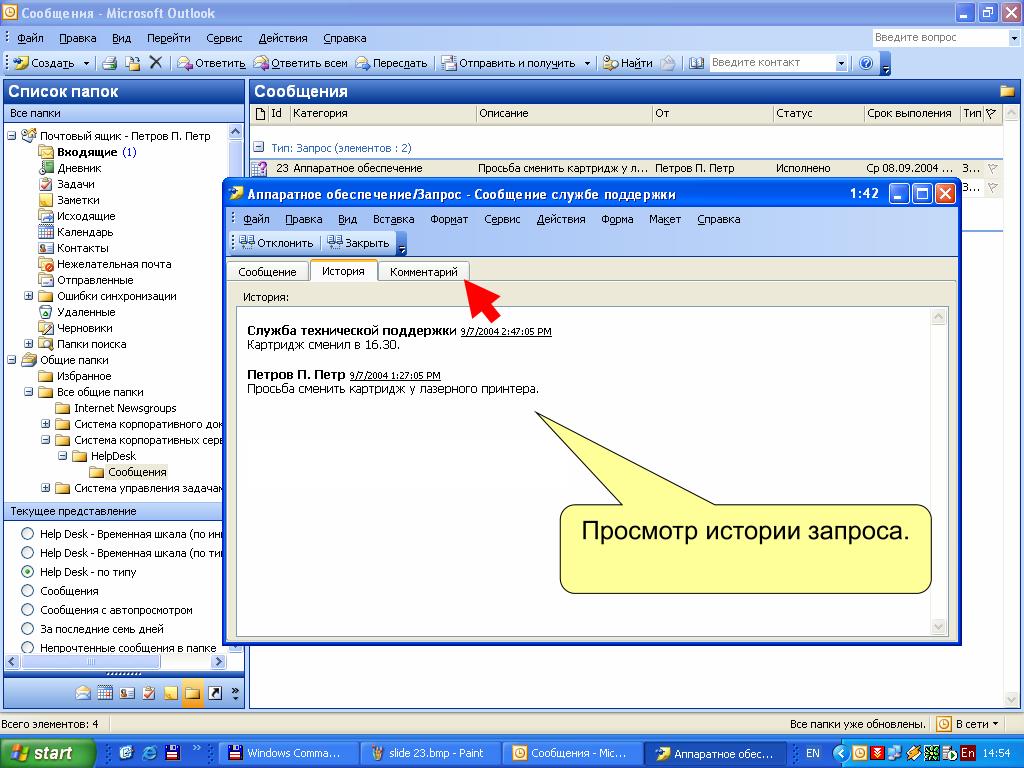Click Windows Comma... taskbar item
This screenshot has width=1024, height=768.
tap(287, 753)
